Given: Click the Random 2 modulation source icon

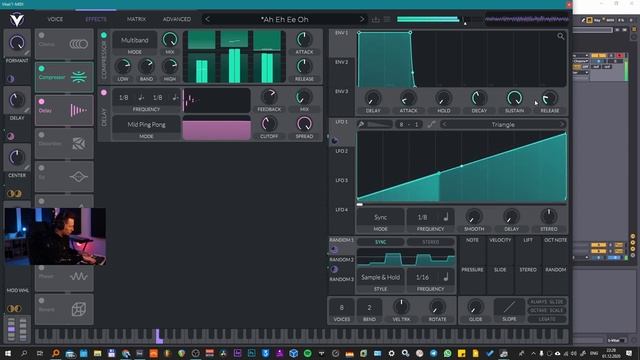Looking at the screenshot, I should 334,269.
